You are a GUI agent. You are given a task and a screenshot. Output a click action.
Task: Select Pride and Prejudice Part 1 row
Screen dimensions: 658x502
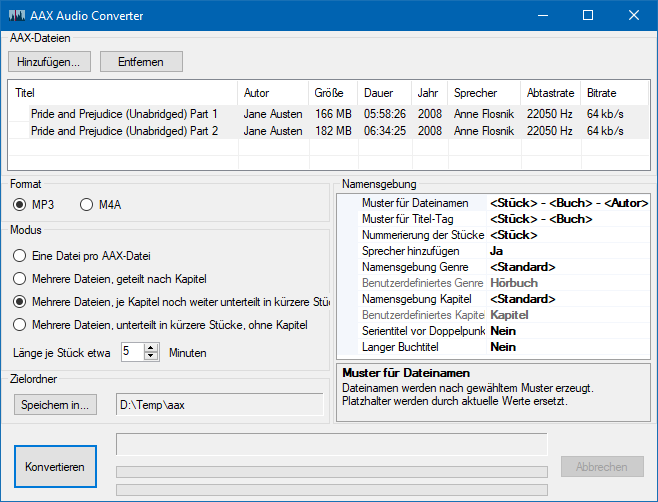pyautogui.click(x=124, y=114)
